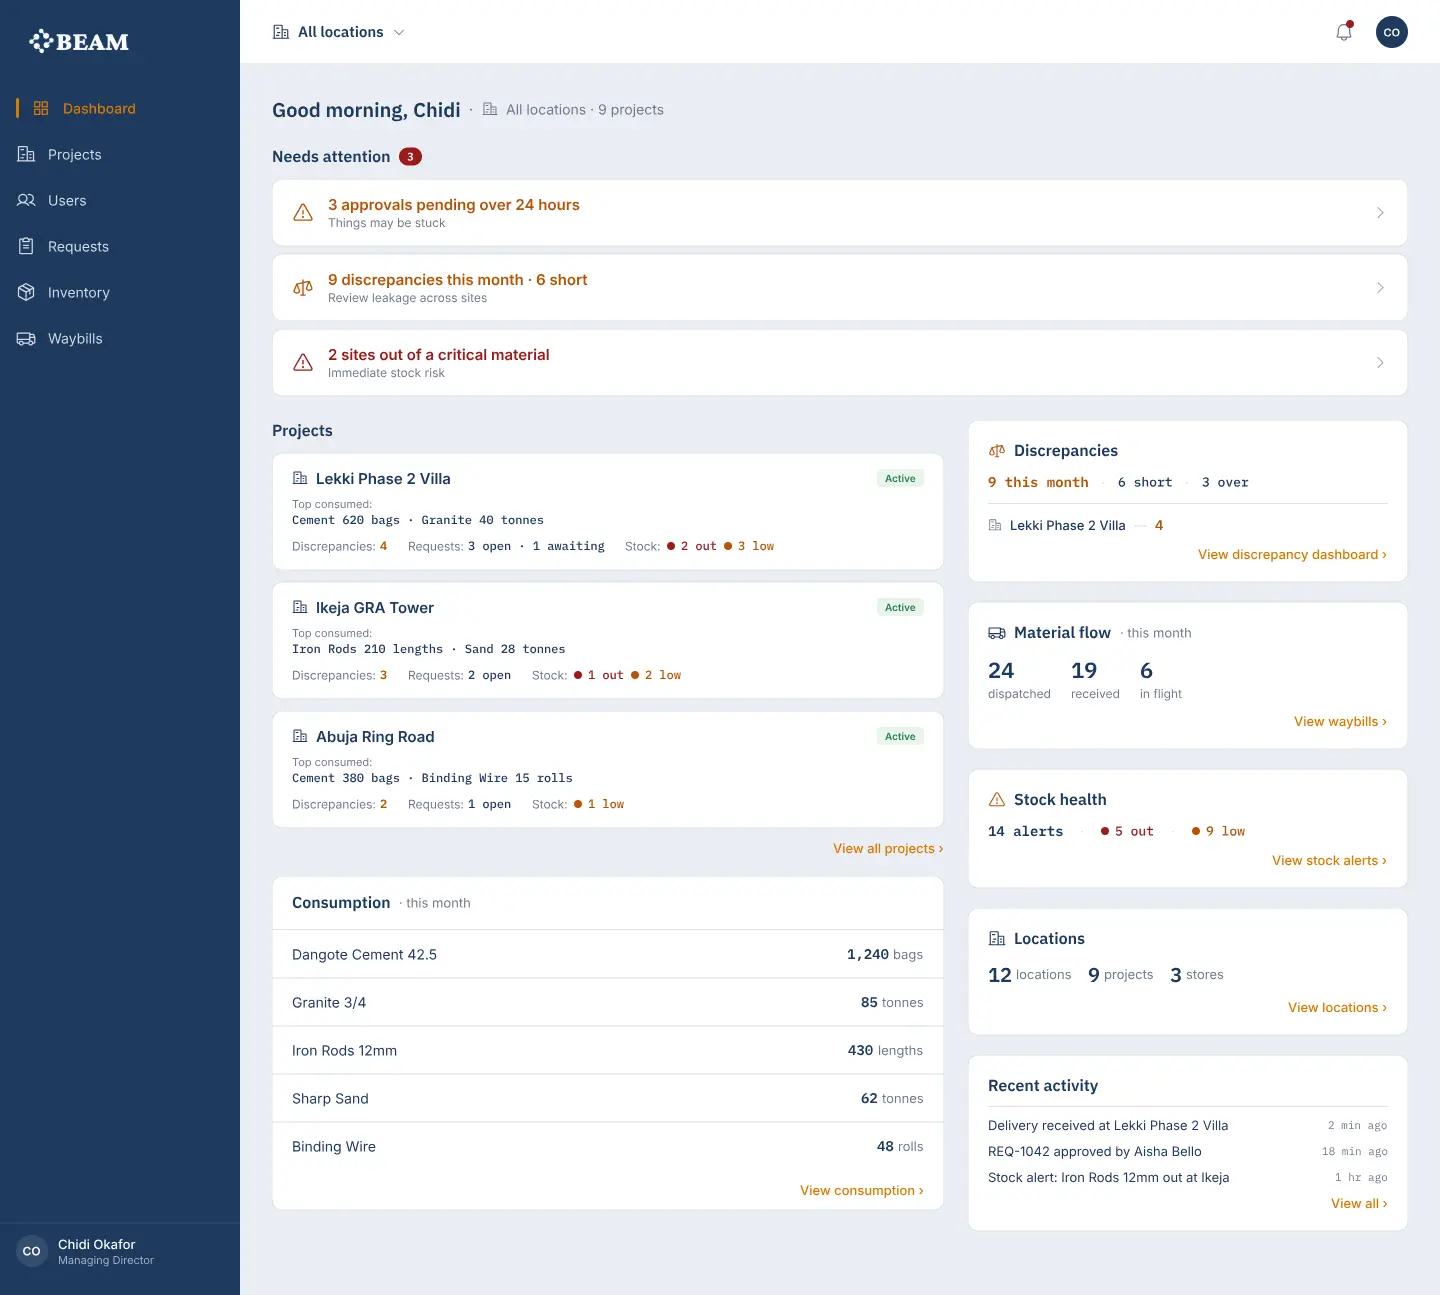Select Binding Wire consumption row
This screenshot has width=1440, height=1295.
(x=608, y=1146)
